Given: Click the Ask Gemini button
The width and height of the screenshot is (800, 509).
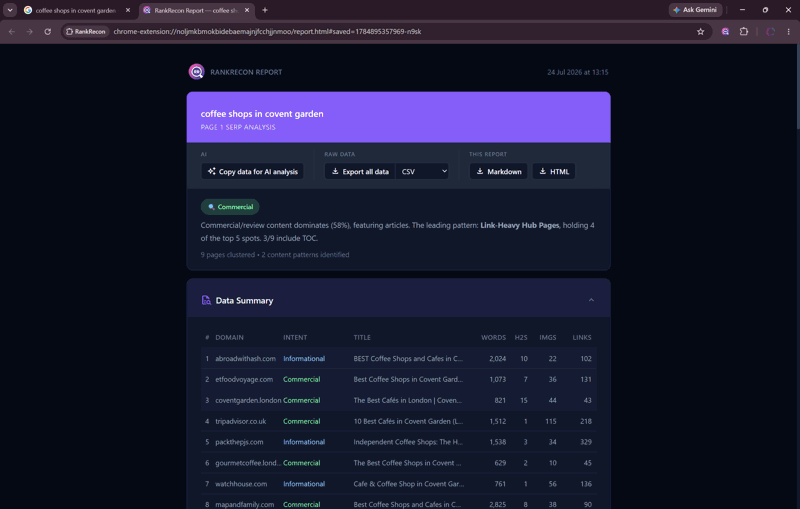Looking at the screenshot, I should tap(695, 10).
